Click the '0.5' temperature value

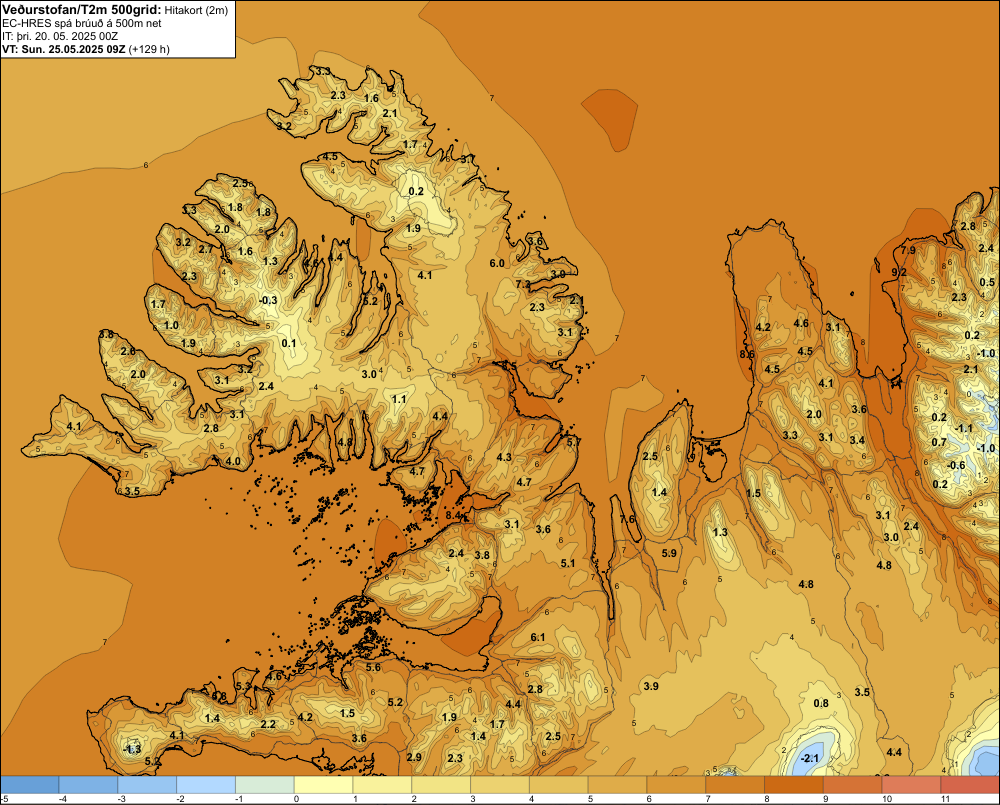[987, 282]
